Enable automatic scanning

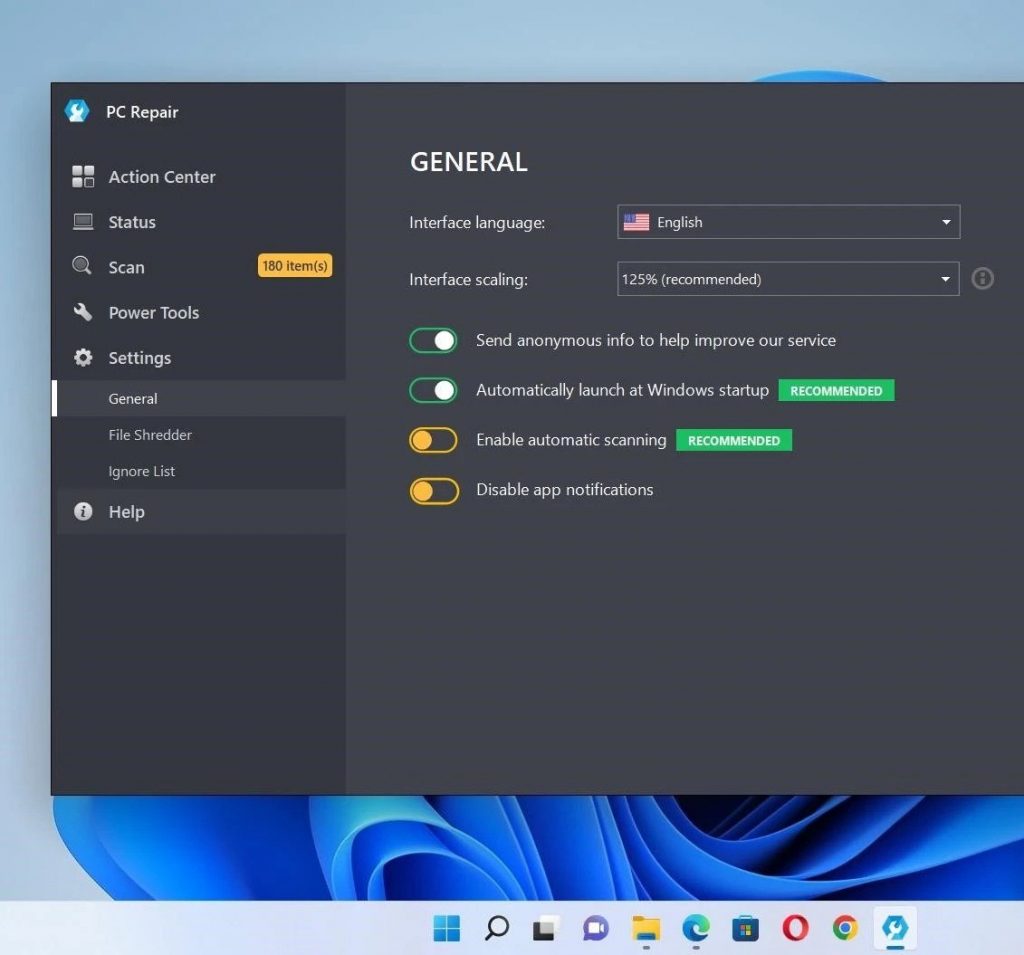coord(432,440)
